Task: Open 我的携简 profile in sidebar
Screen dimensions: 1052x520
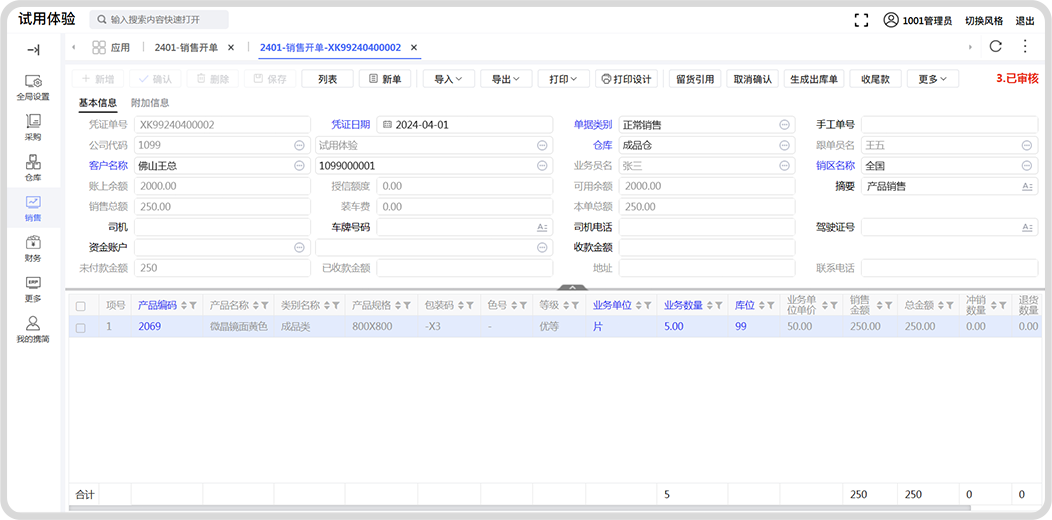Action: (34, 329)
